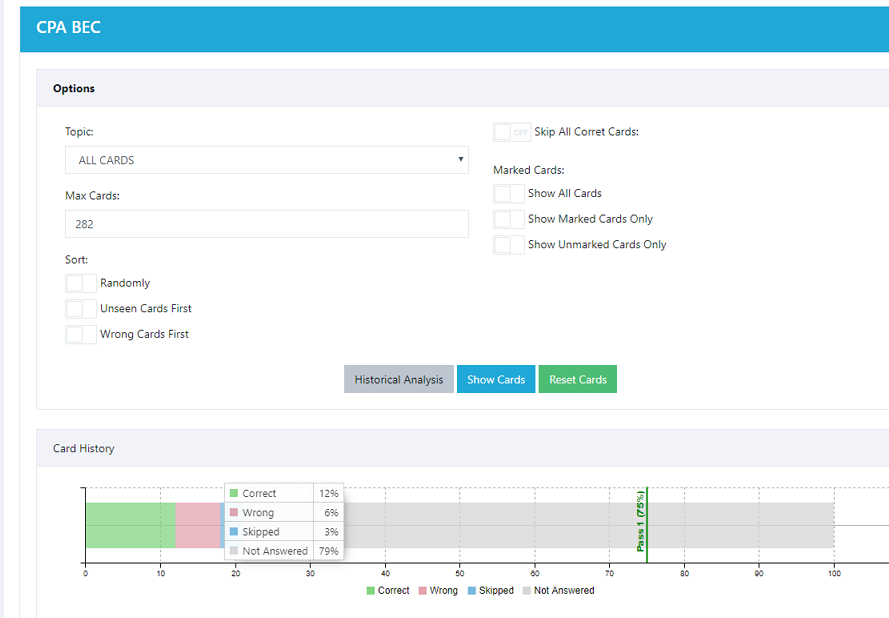The height and width of the screenshot is (618, 889).
Task: Click the Max Cards label
Action: tap(92, 196)
